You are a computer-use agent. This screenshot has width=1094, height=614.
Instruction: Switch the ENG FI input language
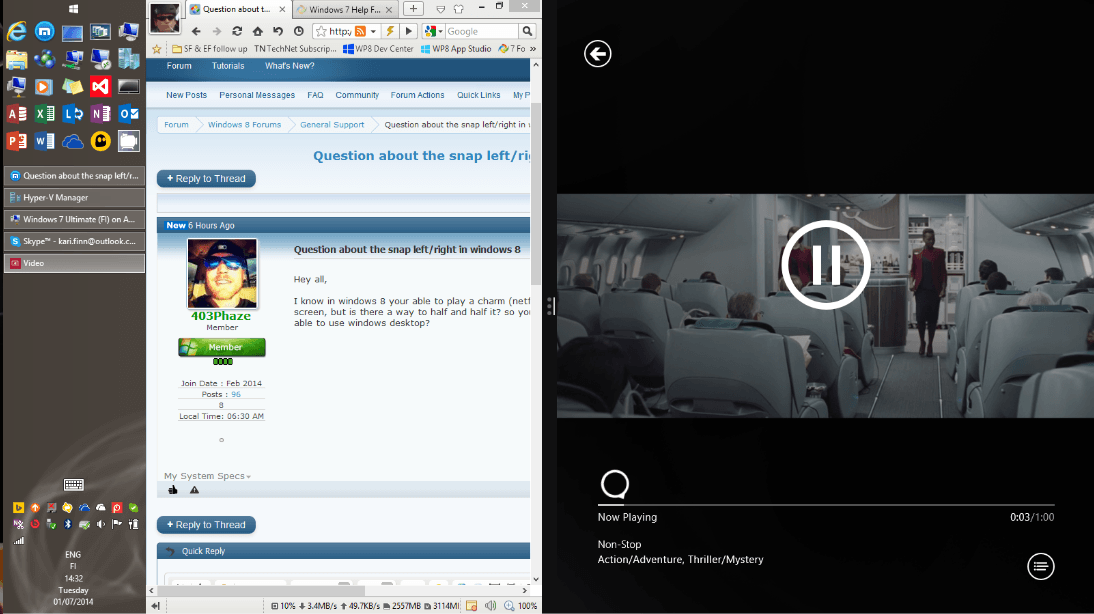pos(73,560)
